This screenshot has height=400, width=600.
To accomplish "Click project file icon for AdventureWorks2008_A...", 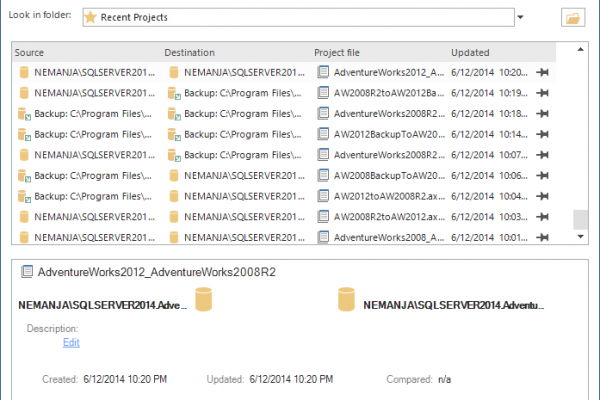I will [323, 237].
